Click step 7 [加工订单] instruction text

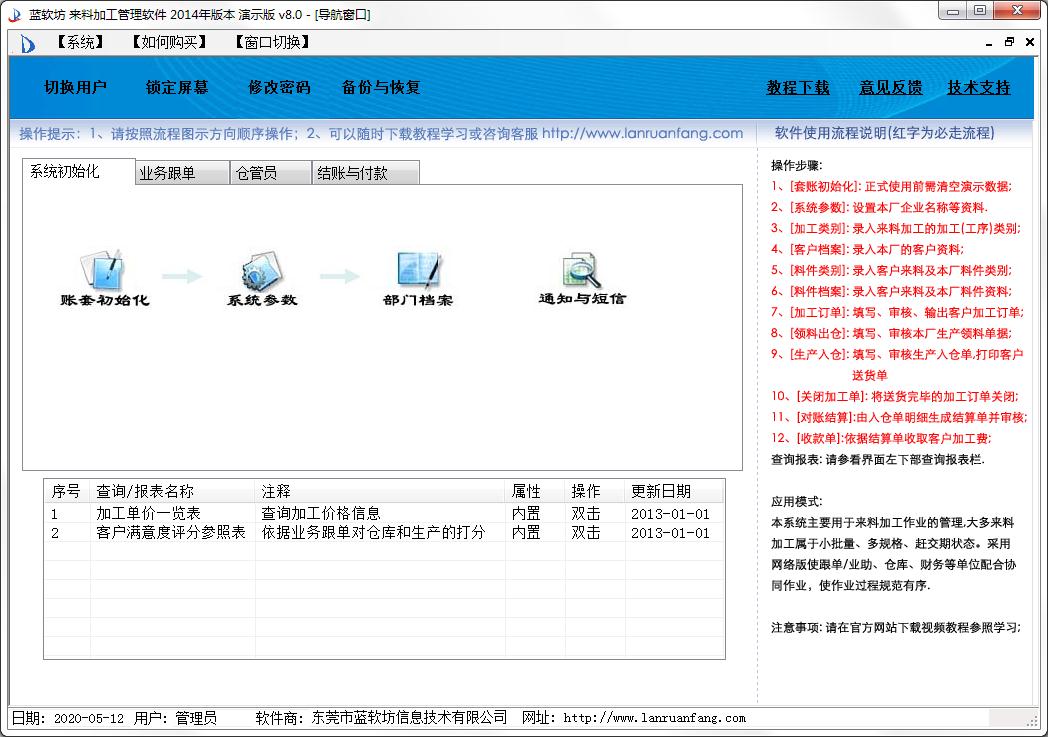pyautogui.click(x=897, y=312)
